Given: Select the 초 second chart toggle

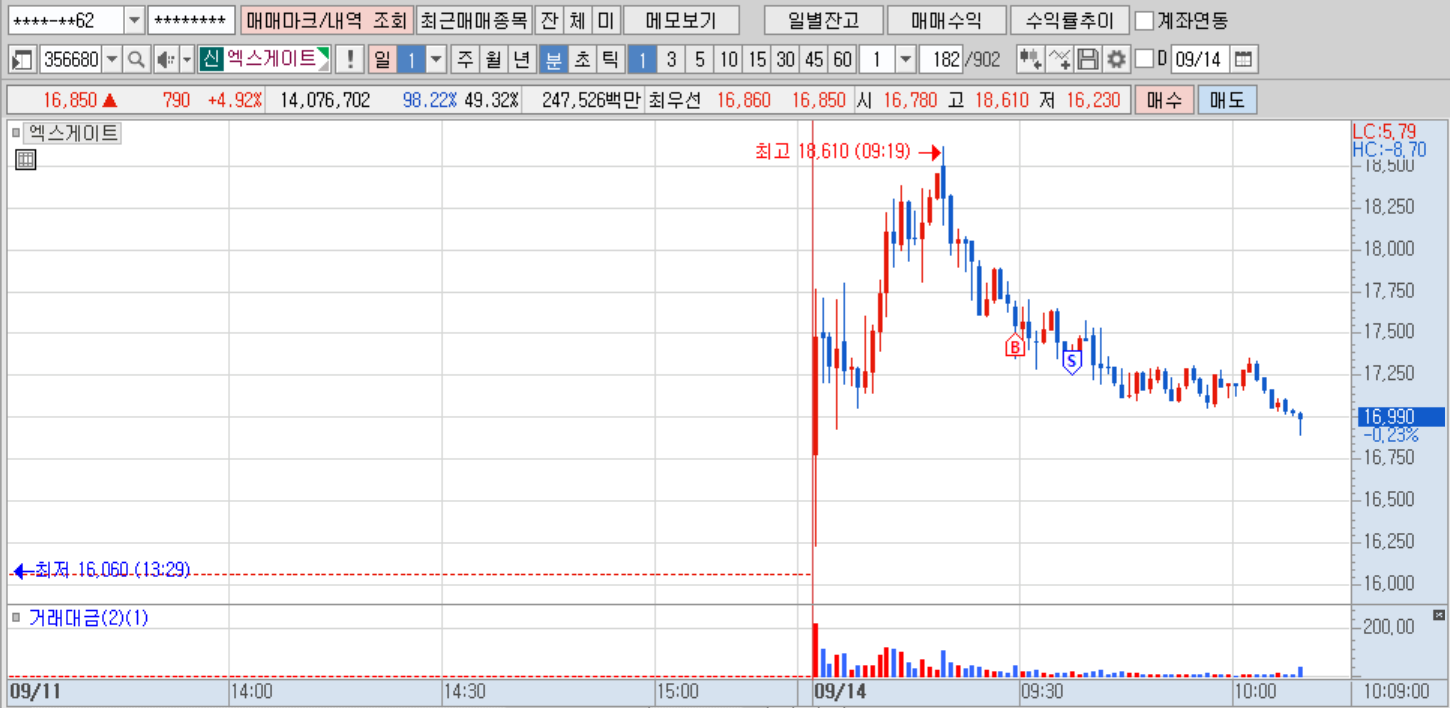Looking at the screenshot, I should click(x=581, y=60).
